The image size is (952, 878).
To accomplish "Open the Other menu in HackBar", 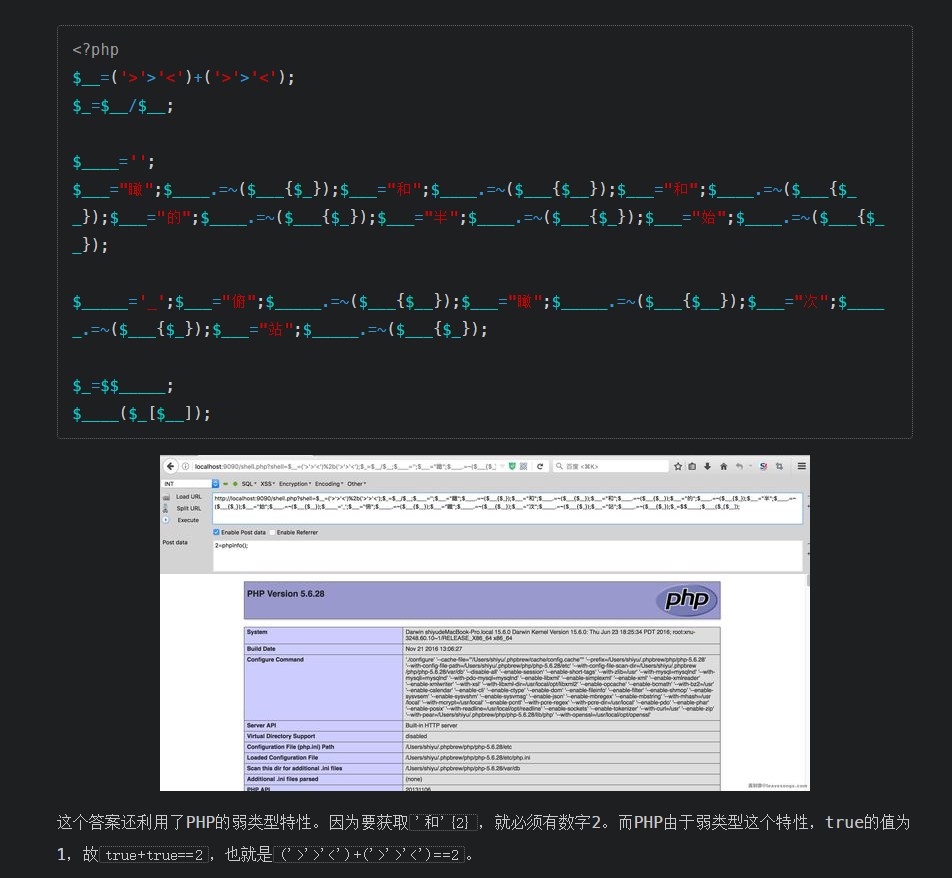I will [x=354, y=483].
